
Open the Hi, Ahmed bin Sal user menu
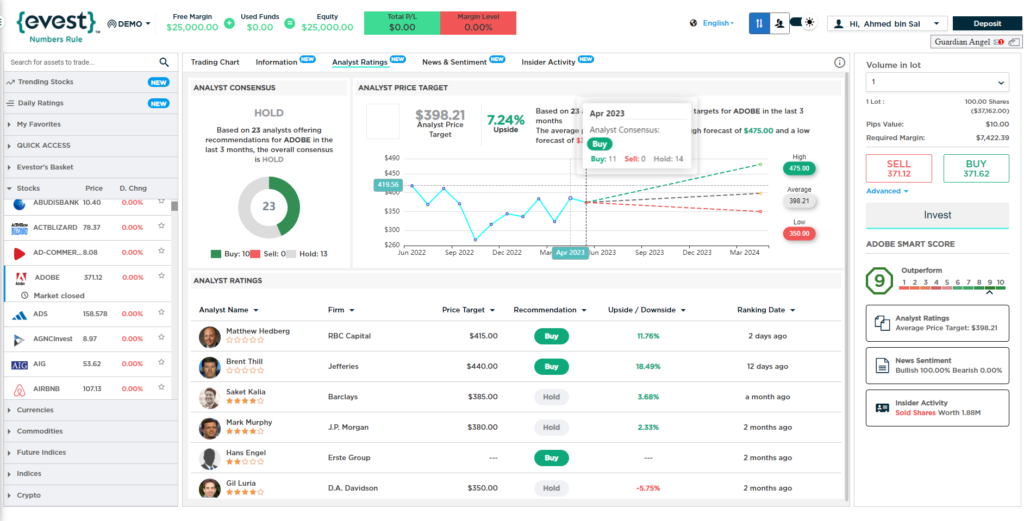[888, 24]
